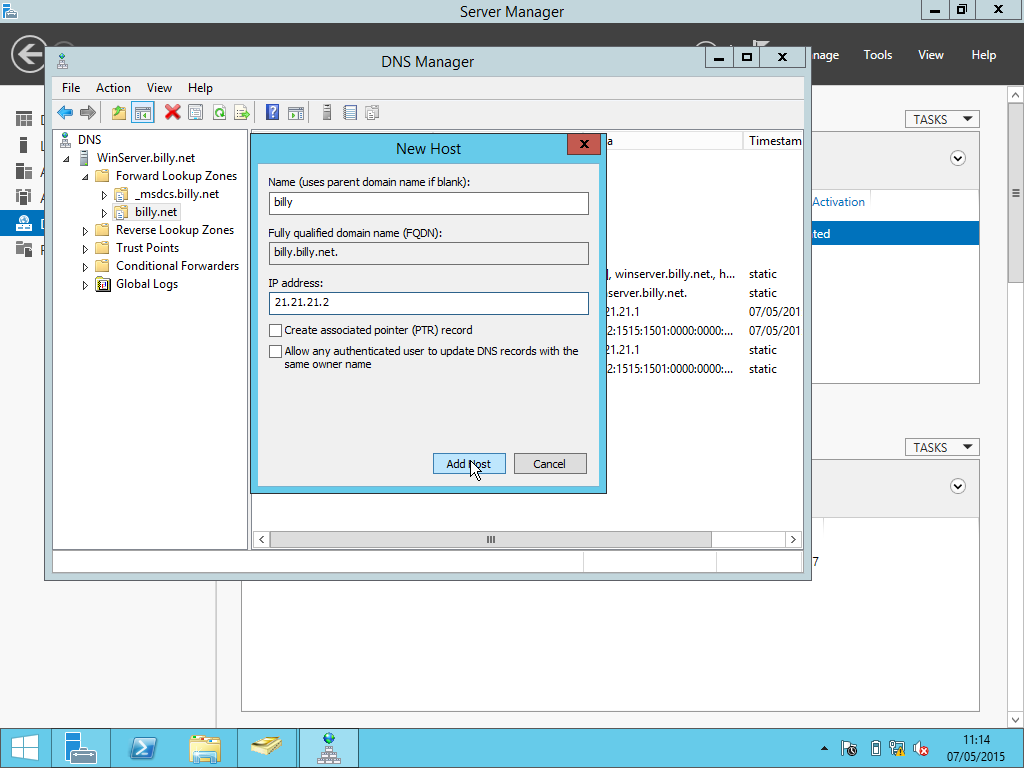Click the gray Forward arrow in DNS Manager toolbar
This screenshot has height=768, width=1024.
tap(88, 112)
